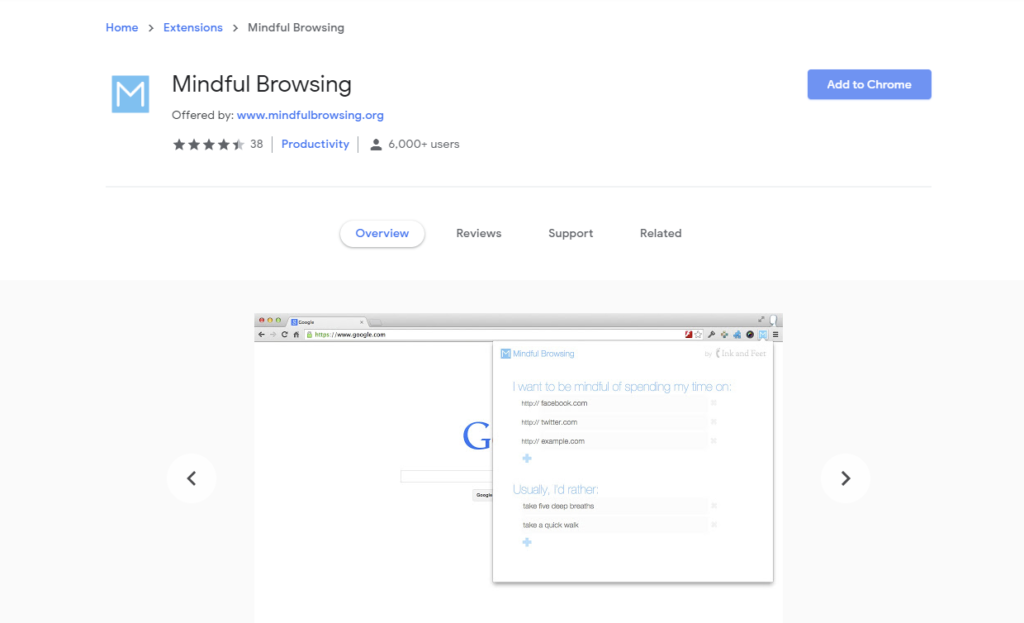Click the users person icon

point(376,144)
